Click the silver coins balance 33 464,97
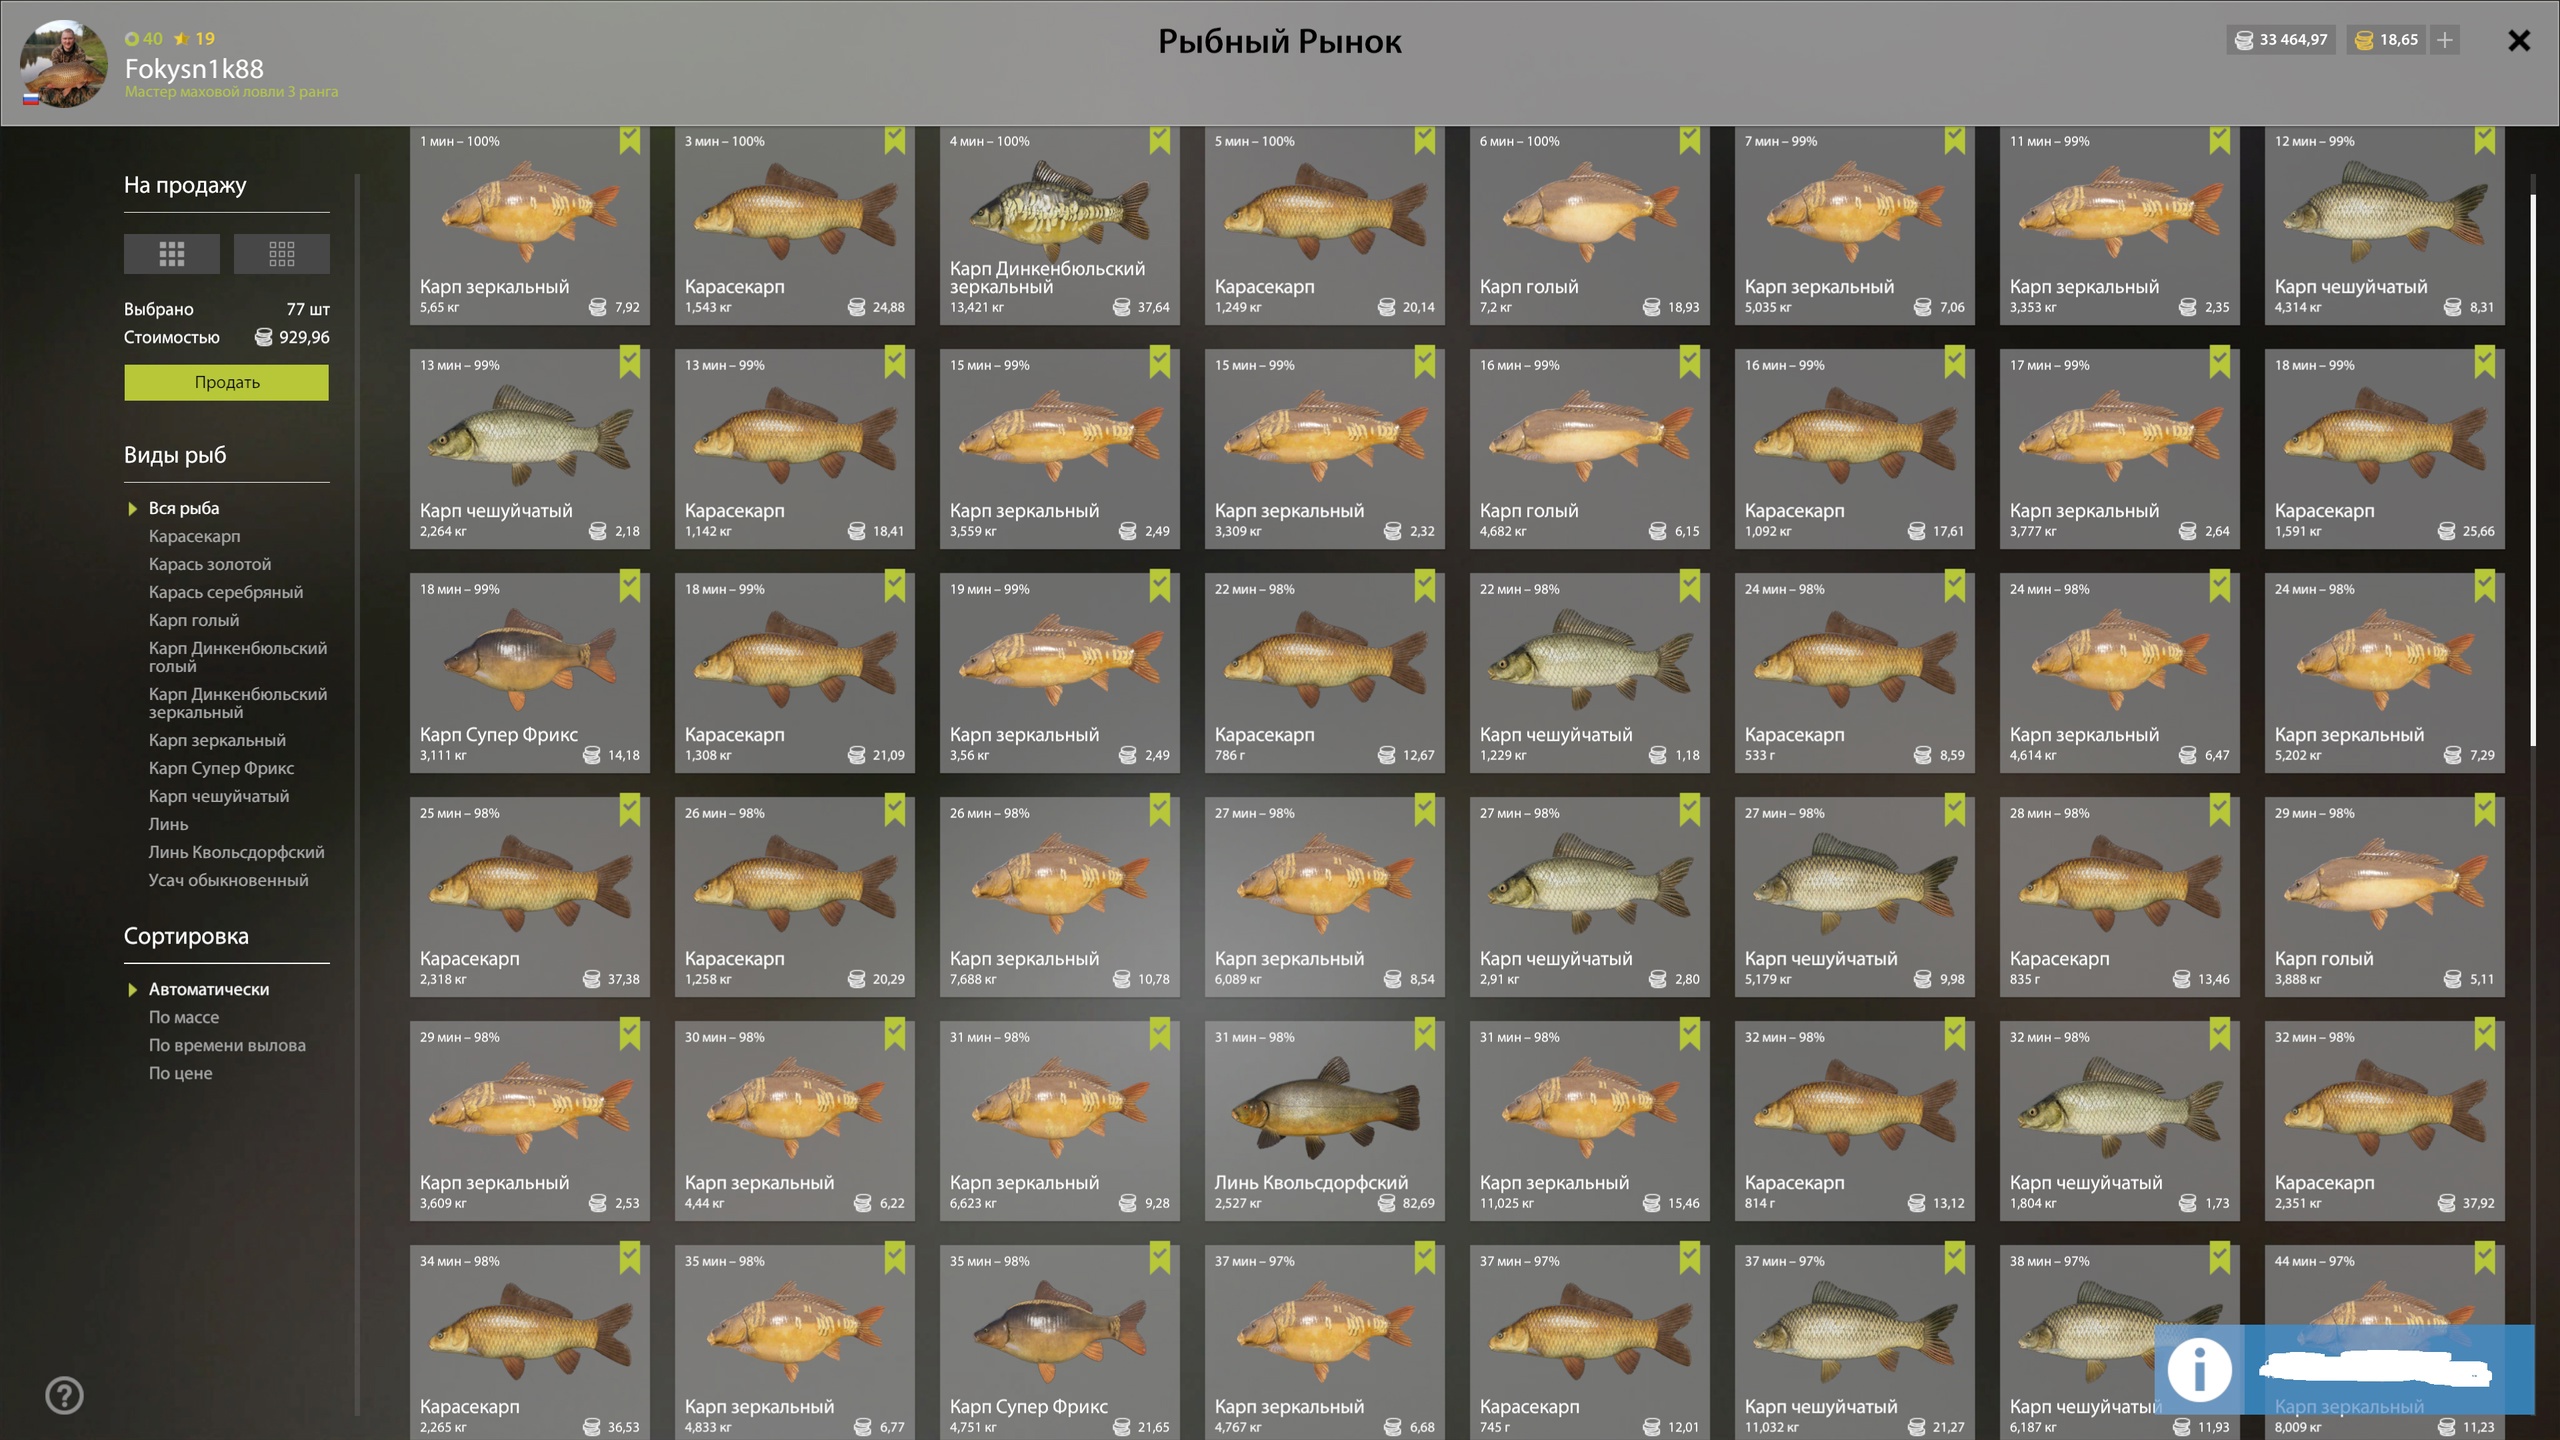The image size is (2560, 1440). click(x=2282, y=40)
